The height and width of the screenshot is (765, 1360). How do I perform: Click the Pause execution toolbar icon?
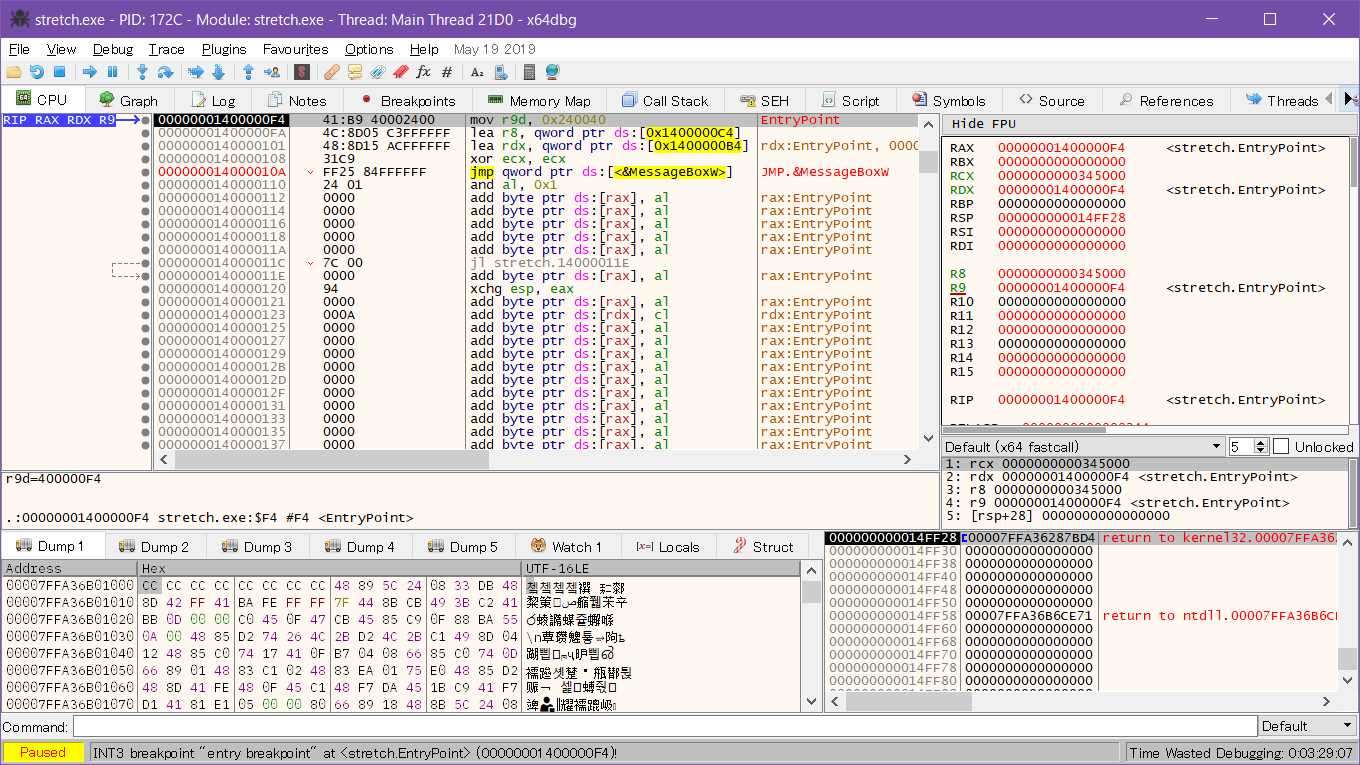point(112,72)
